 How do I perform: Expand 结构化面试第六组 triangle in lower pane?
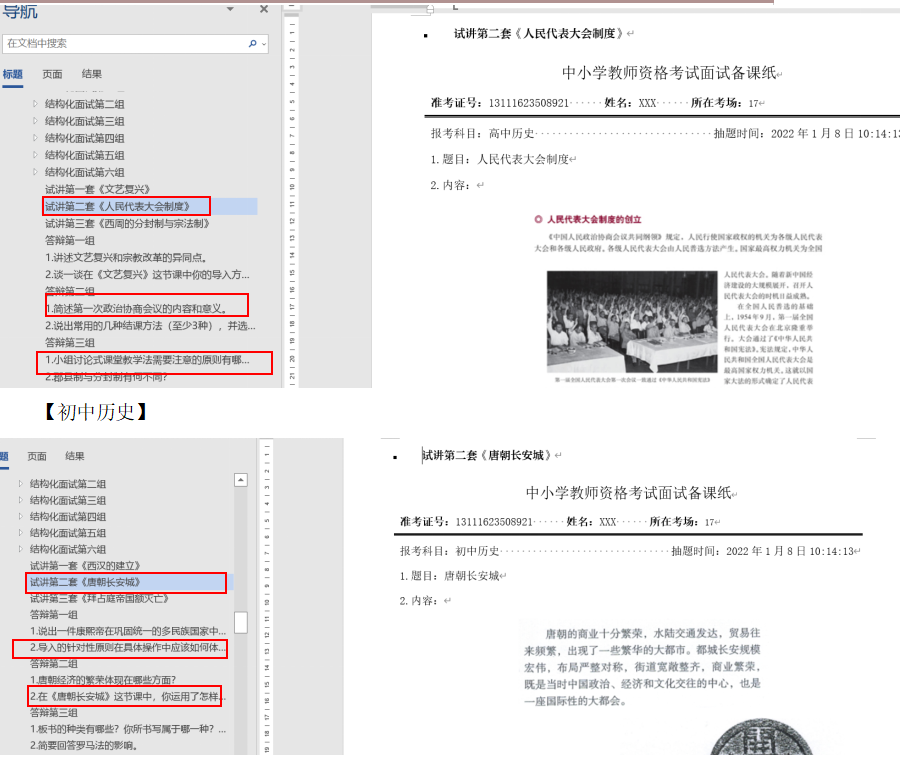pos(21,549)
